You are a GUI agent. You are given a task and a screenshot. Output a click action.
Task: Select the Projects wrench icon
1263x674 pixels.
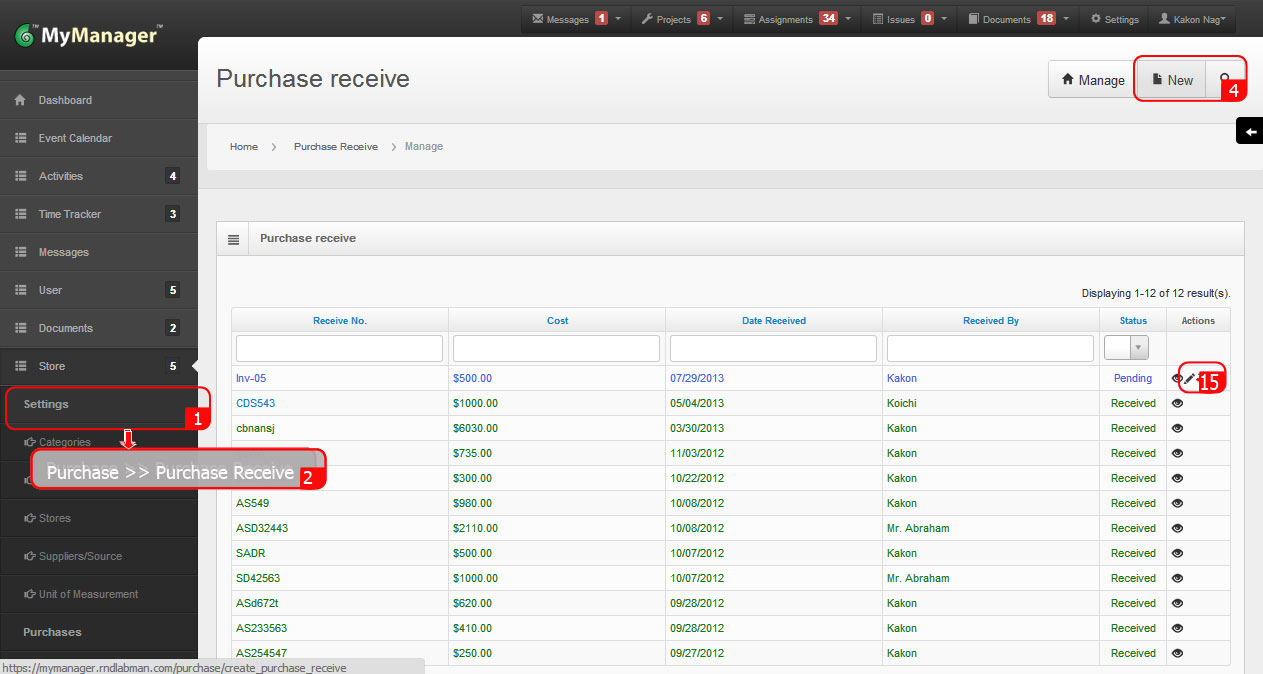pyautogui.click(x=650, y=18)
